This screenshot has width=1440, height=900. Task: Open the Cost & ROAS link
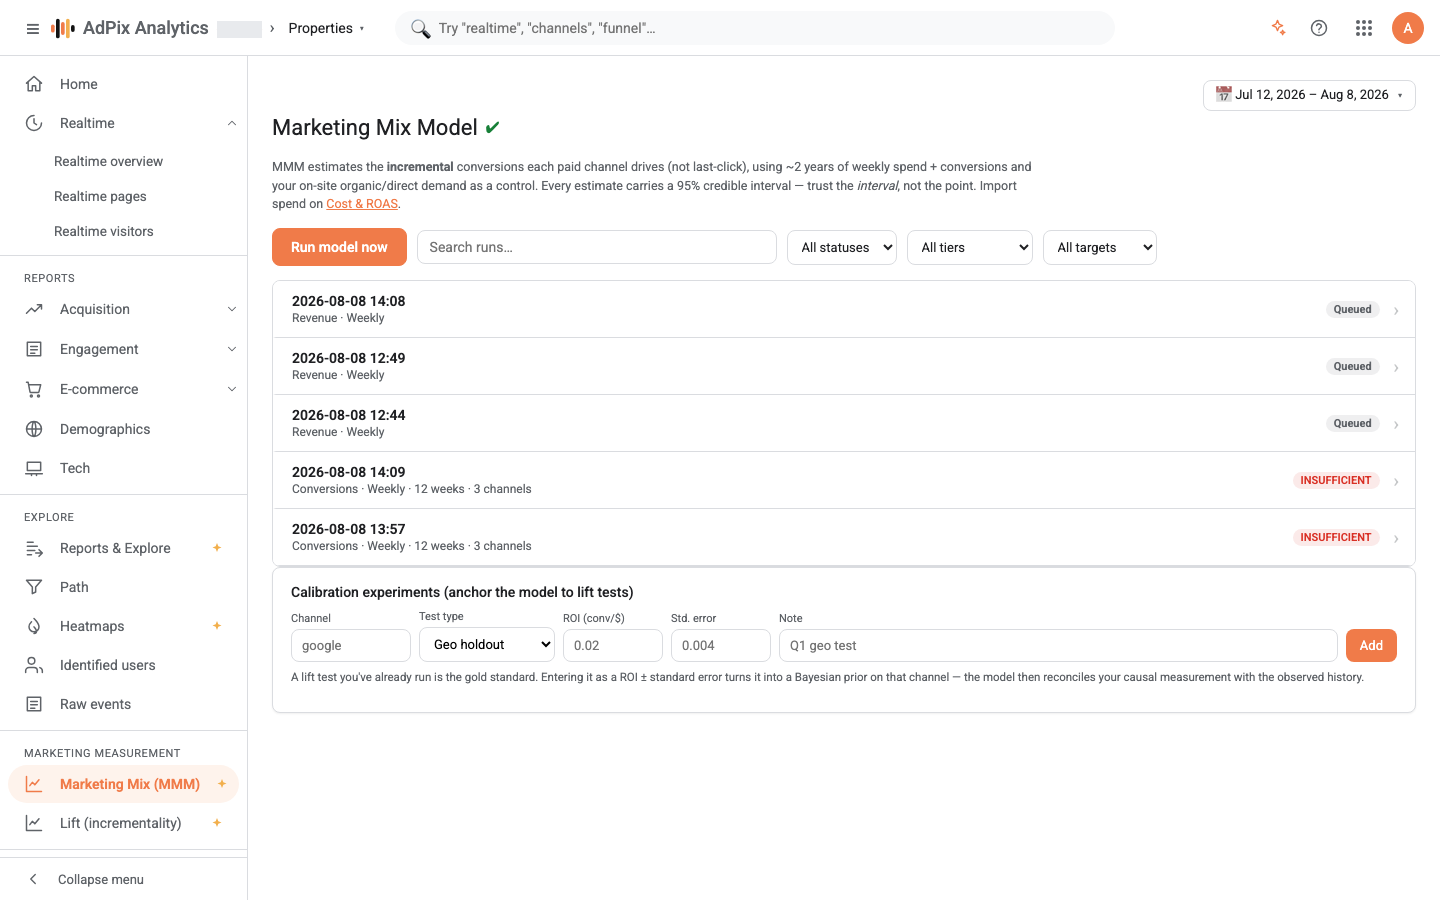[362, 204]
